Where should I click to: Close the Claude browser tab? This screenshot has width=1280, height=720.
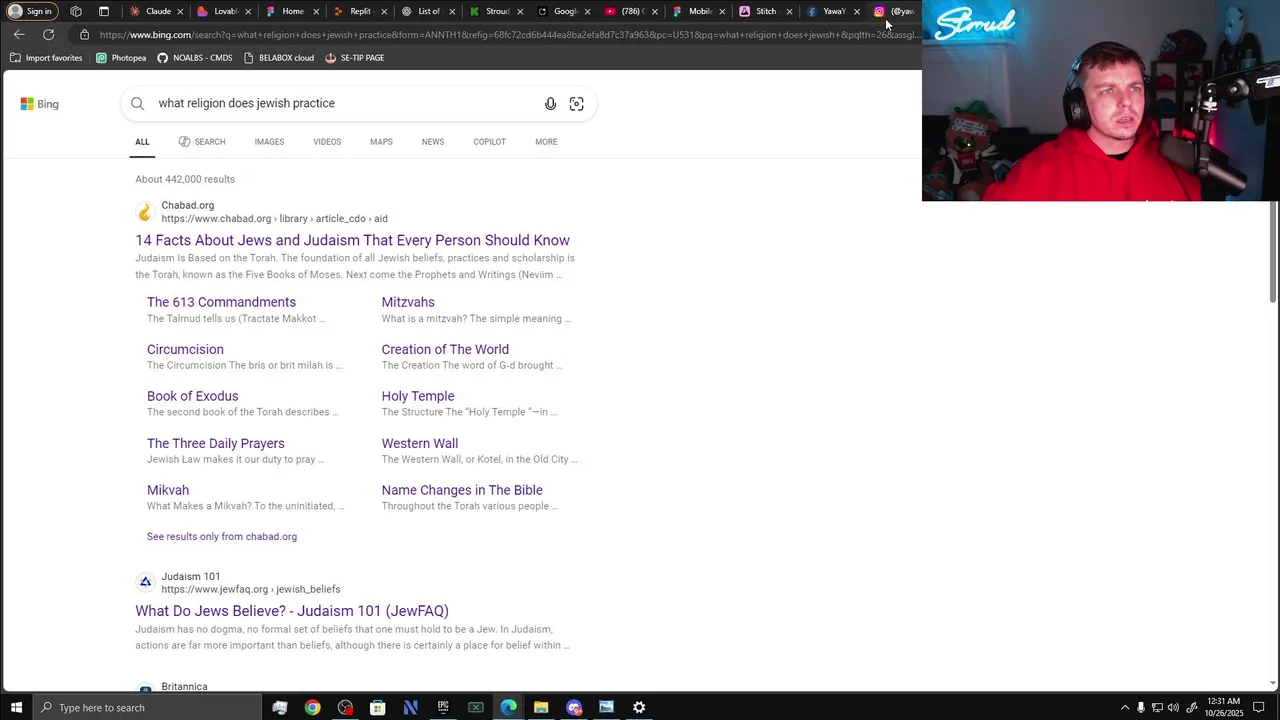click(x=180, y=12)
